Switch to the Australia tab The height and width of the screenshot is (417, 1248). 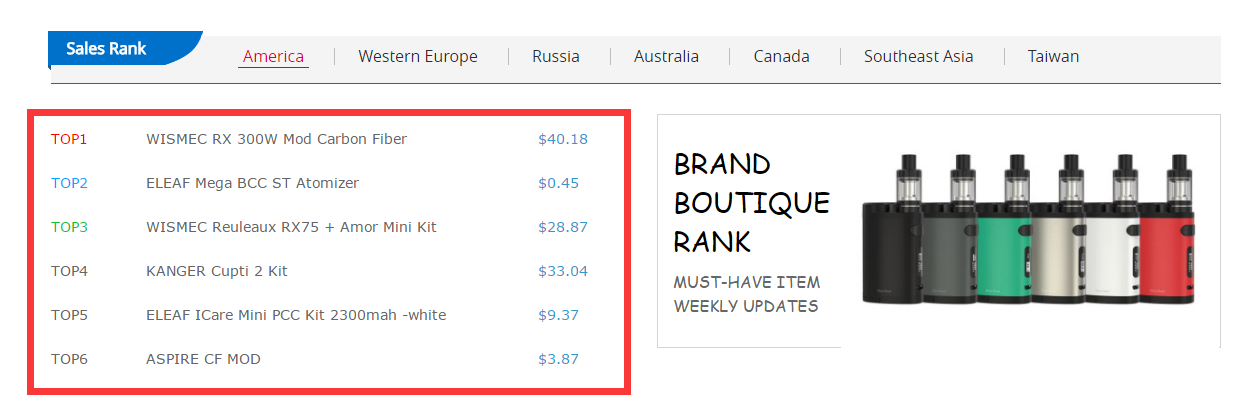[666, 57]
